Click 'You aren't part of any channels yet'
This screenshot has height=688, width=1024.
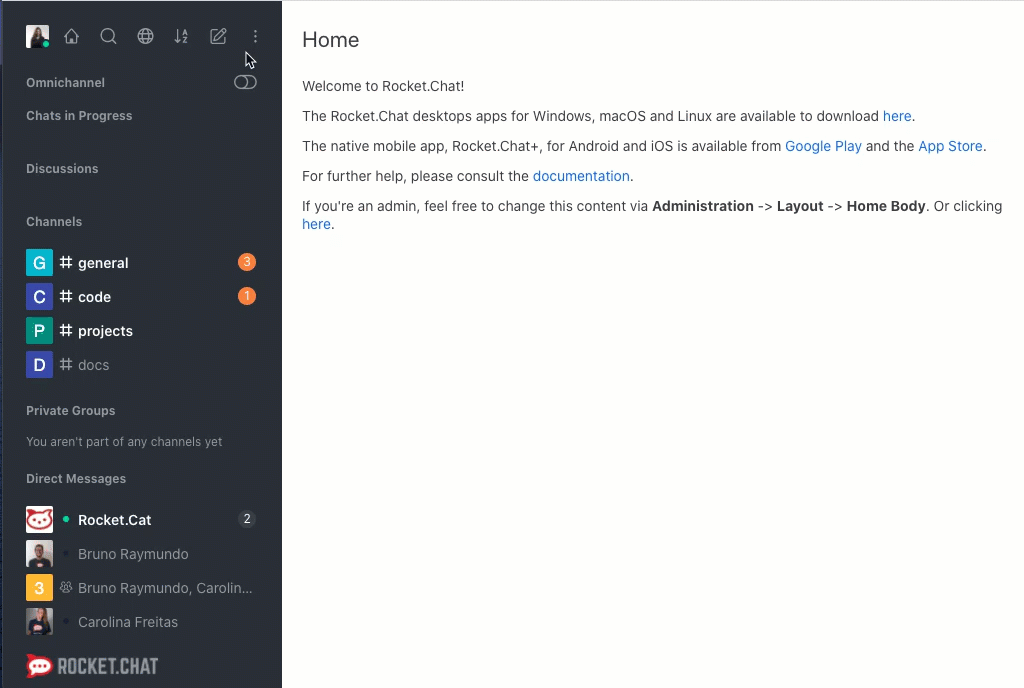(124, 442)
